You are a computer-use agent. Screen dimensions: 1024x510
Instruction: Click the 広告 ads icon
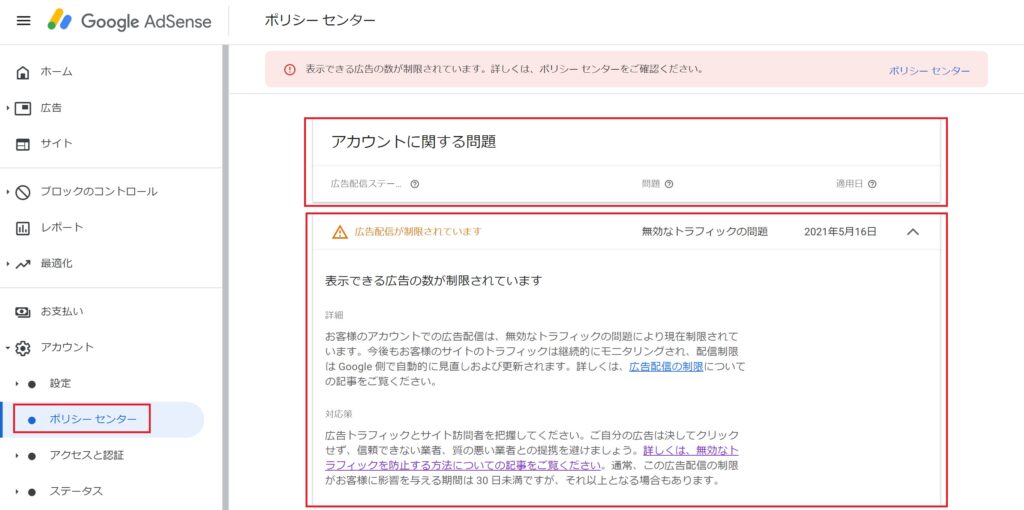tap(23, 108)
